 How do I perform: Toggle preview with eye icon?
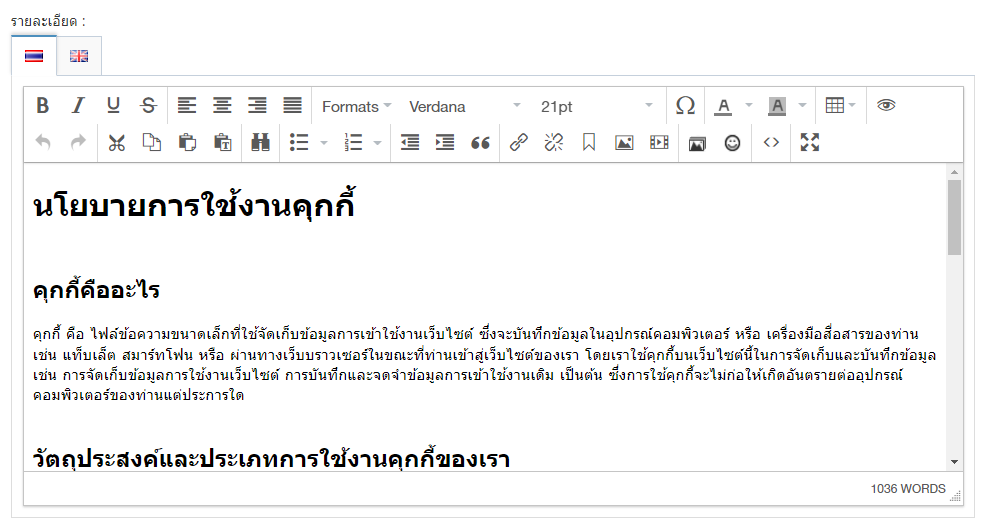coord(885,105)
